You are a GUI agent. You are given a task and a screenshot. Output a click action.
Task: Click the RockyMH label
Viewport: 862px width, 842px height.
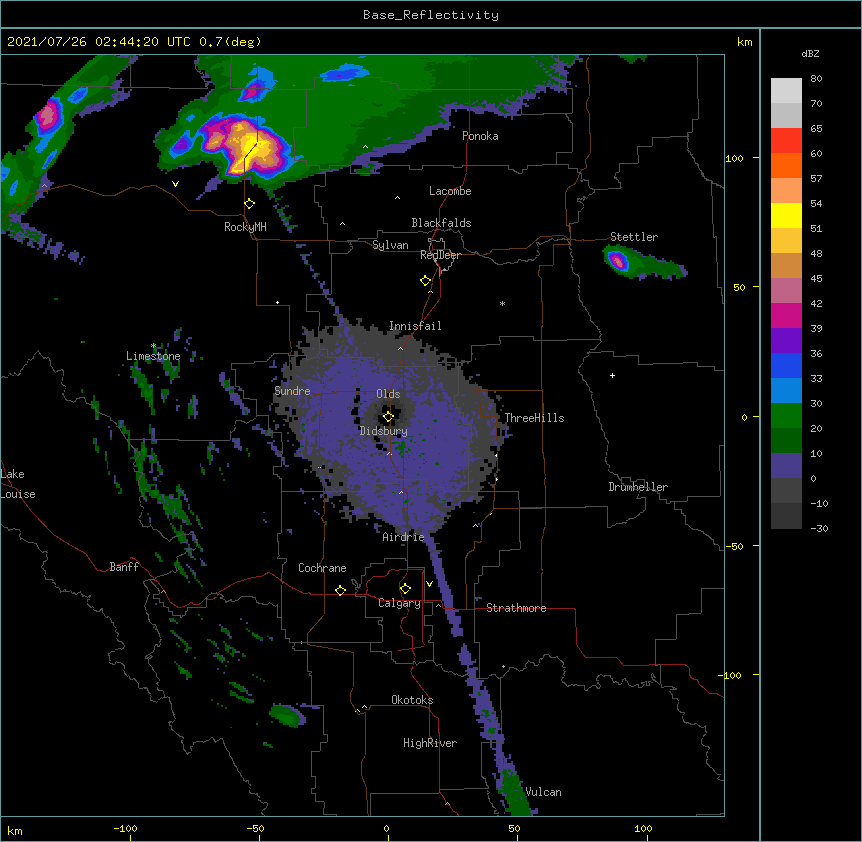245,226
